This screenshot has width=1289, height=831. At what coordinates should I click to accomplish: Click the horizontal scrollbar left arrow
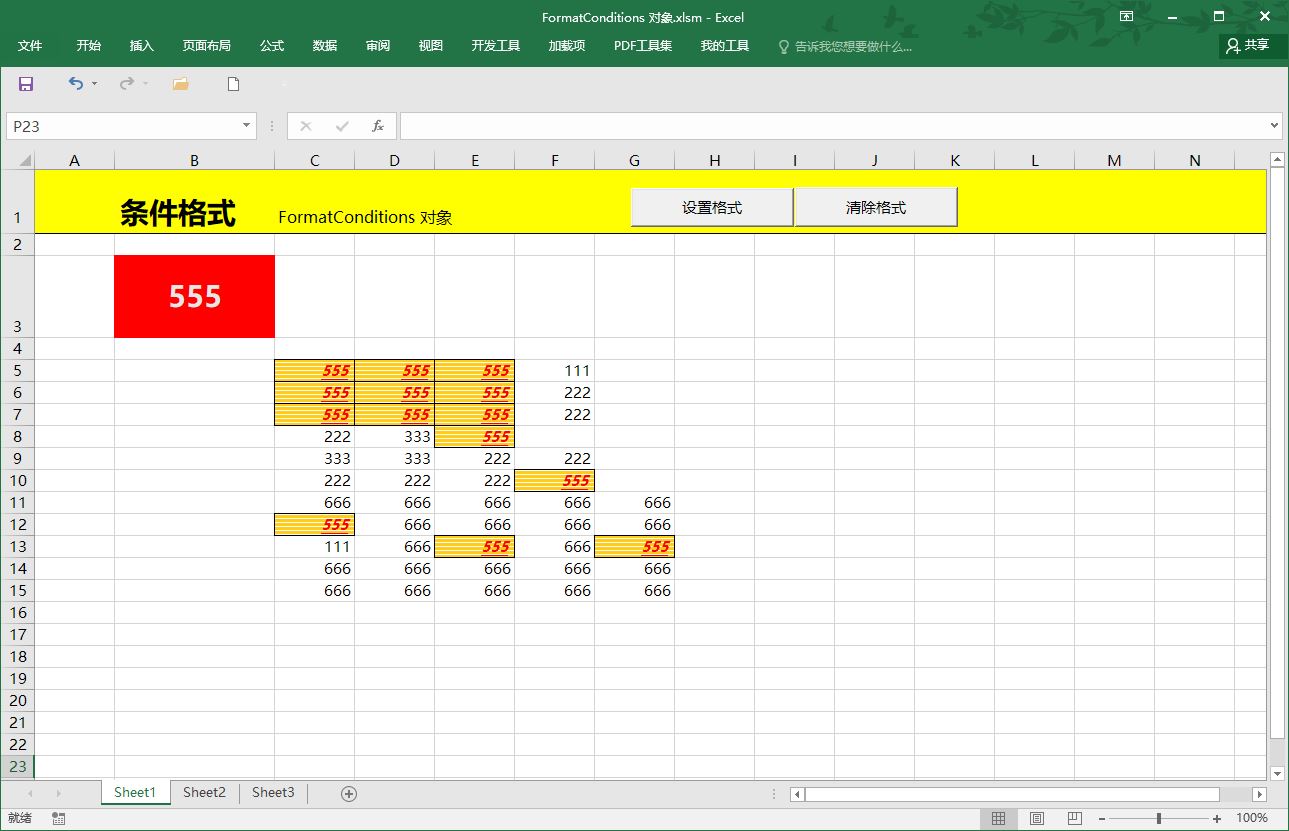[797, 794]
